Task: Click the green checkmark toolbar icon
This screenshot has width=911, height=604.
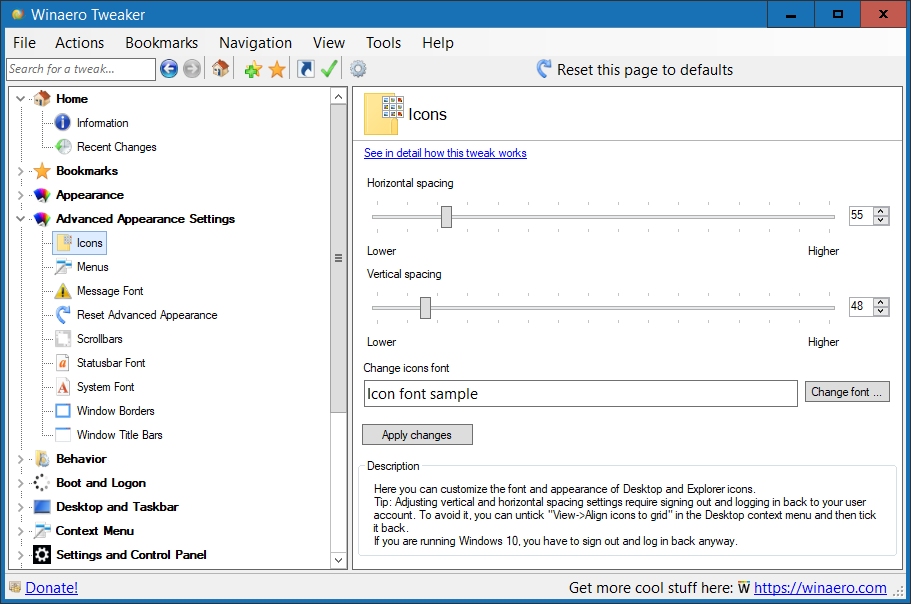Action: pyautogui.click(x=329, y=69)
